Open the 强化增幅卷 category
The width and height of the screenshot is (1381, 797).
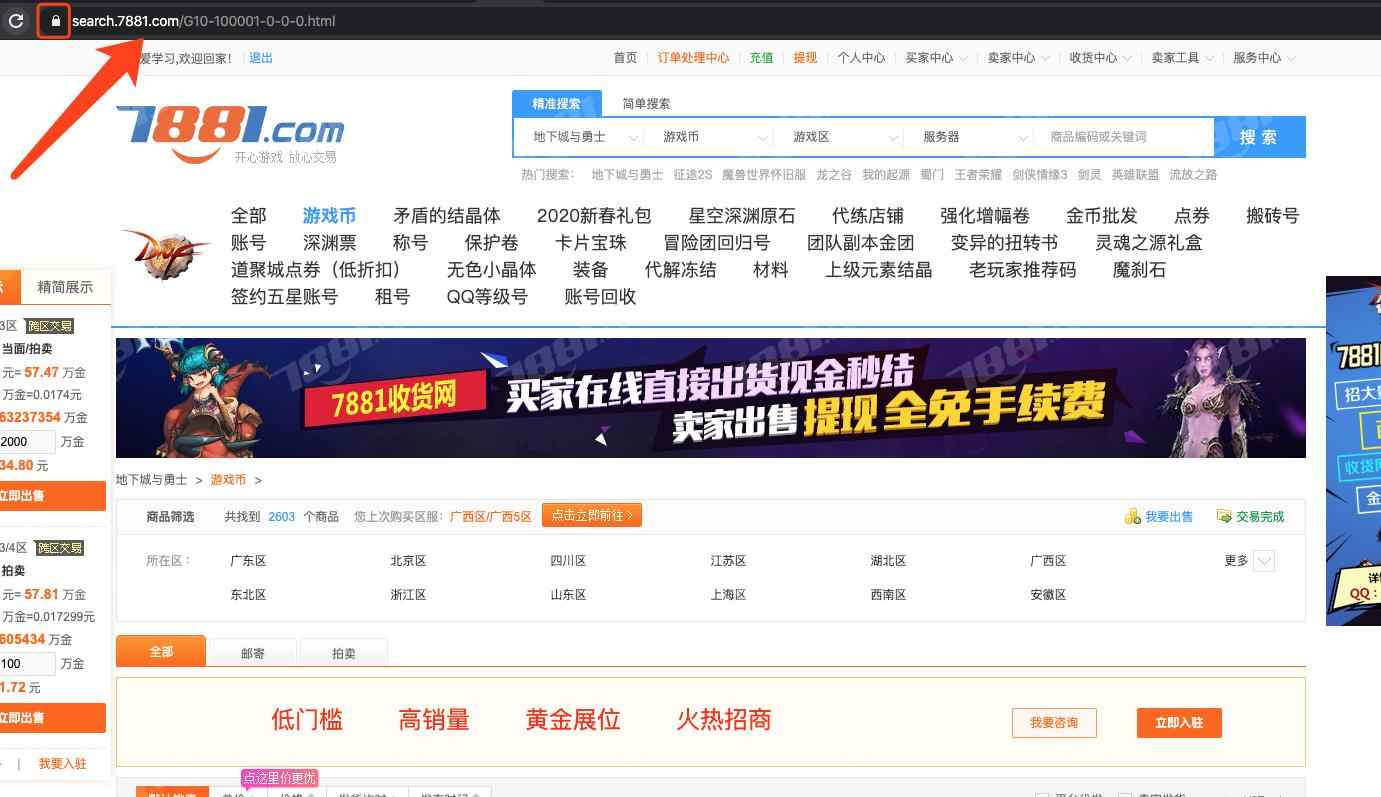pos(985,216)
